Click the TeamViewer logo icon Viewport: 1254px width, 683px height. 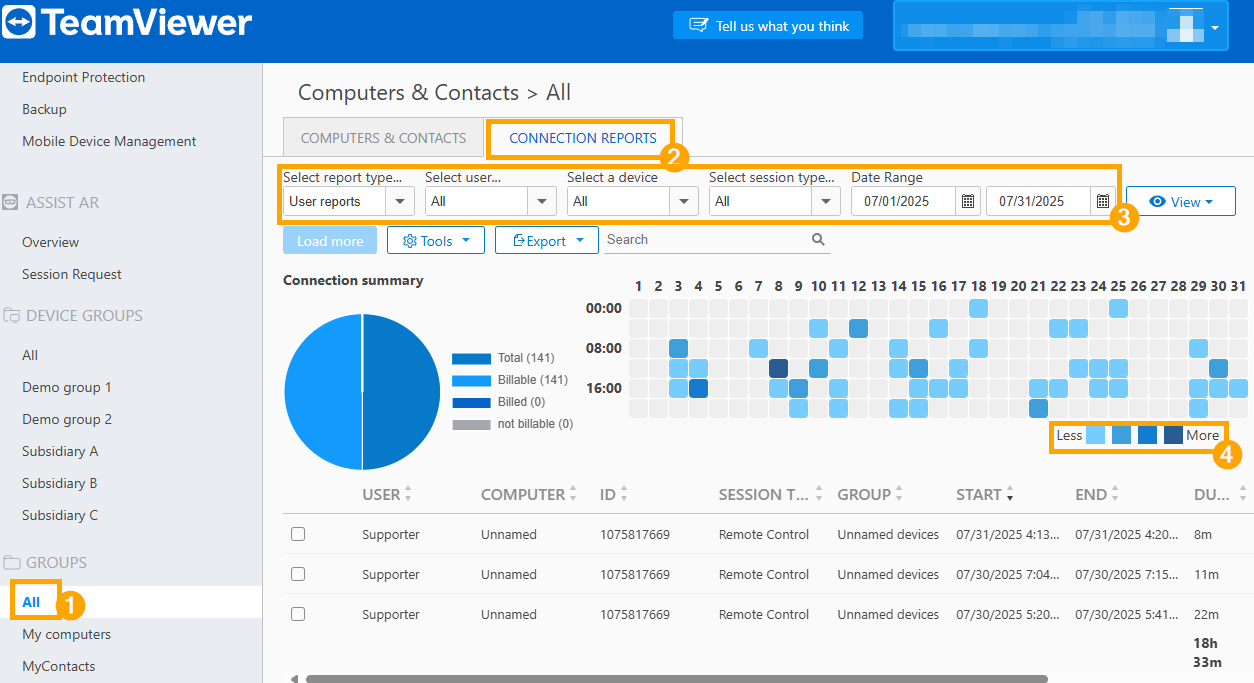tap(19, 22)
